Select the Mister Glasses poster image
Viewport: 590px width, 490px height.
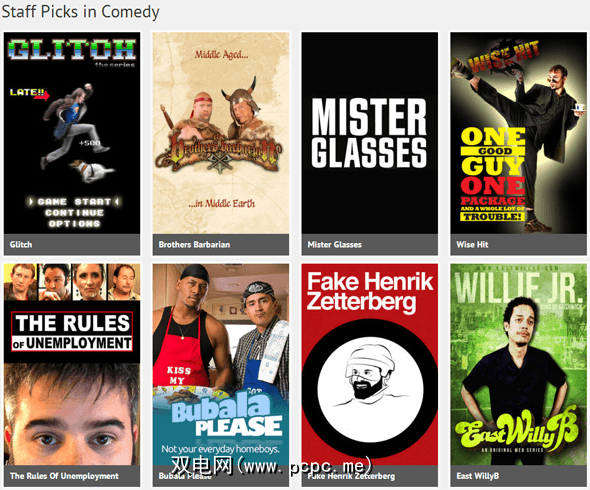(x=370, y=133)
